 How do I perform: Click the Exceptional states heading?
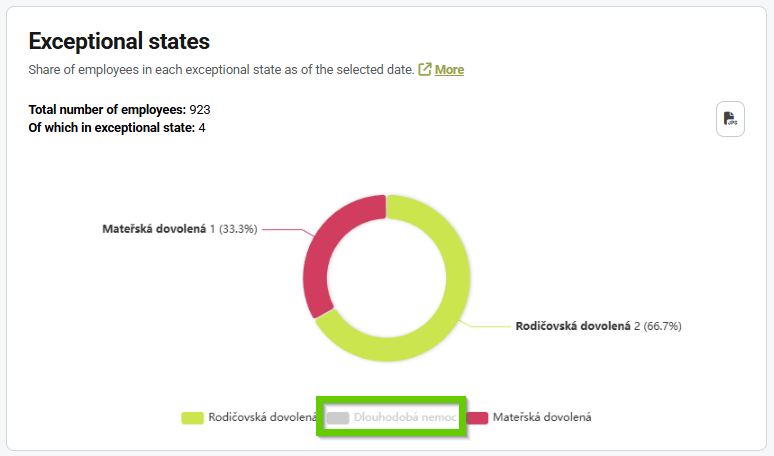(x=119, y=41)
